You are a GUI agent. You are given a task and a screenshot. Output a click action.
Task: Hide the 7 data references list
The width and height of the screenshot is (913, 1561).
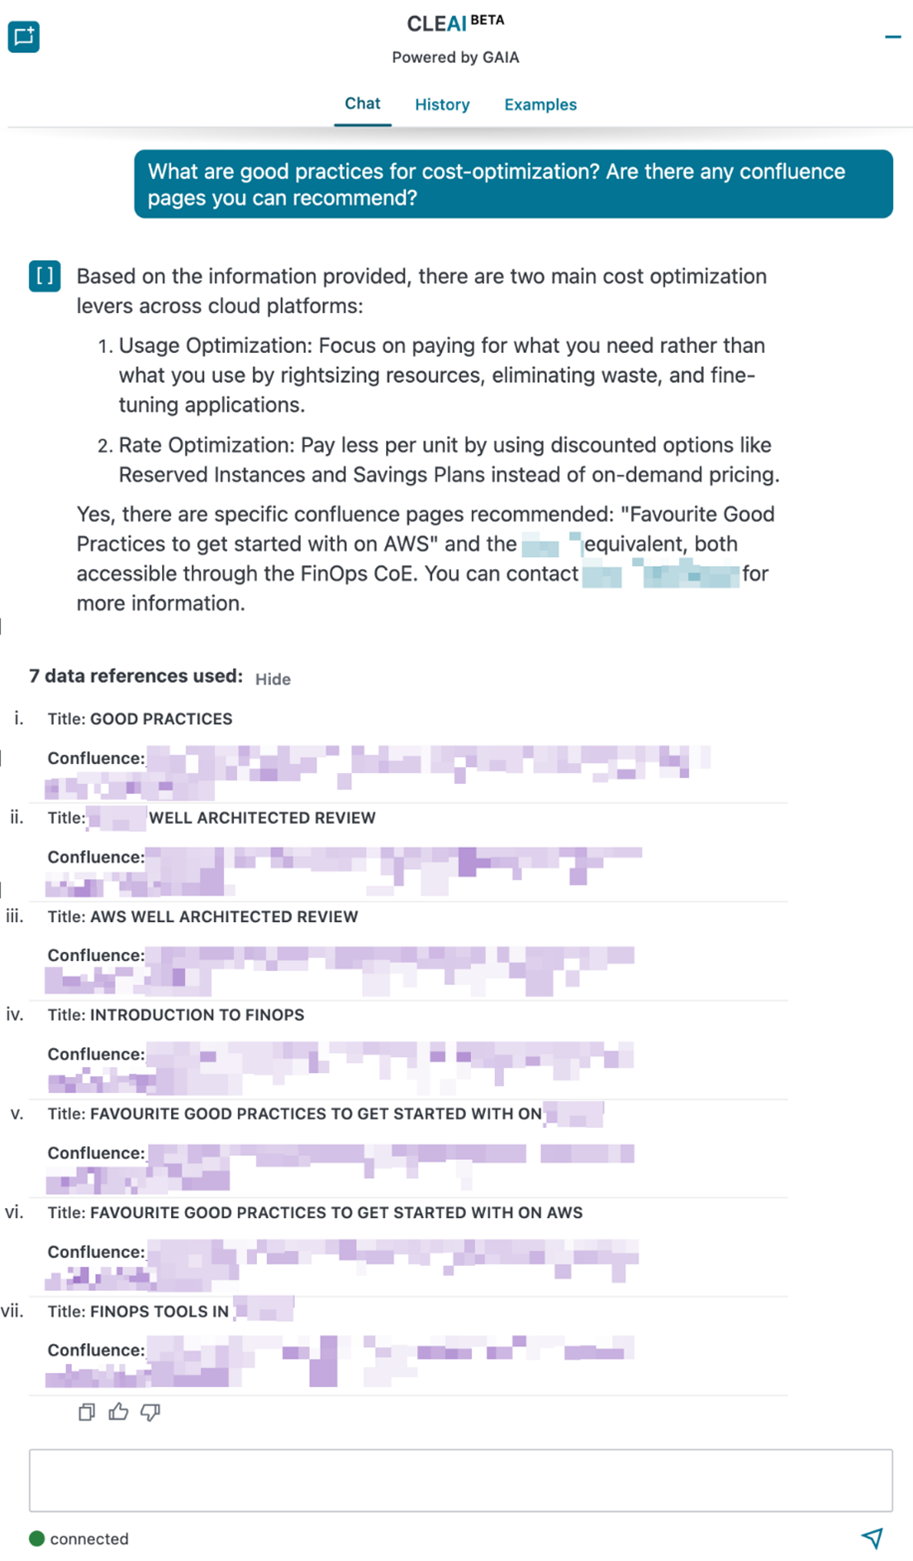click(x=272, y=679)
